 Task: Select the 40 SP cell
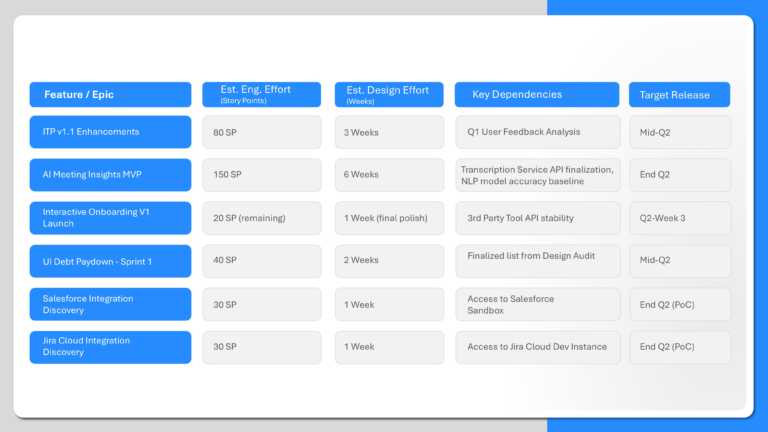tap(262, 261)
